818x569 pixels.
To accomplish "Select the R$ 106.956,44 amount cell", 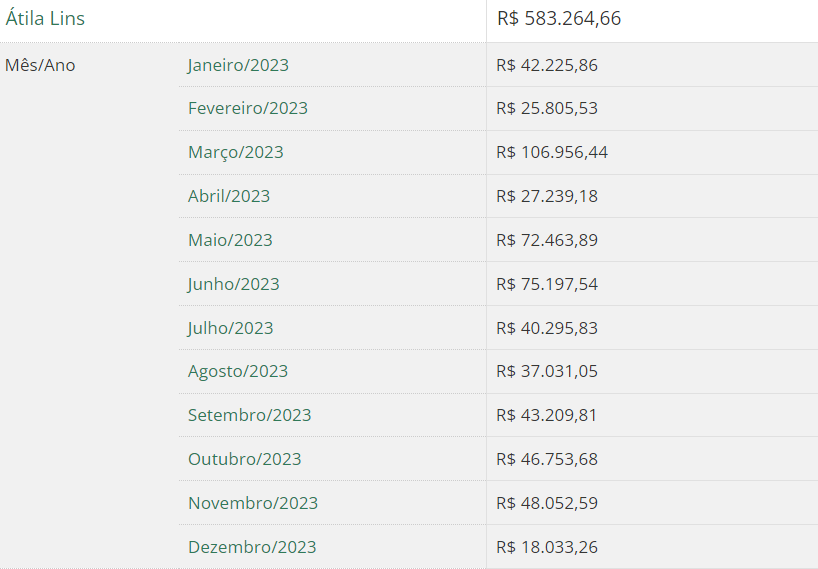I will (x=551, y=152).
